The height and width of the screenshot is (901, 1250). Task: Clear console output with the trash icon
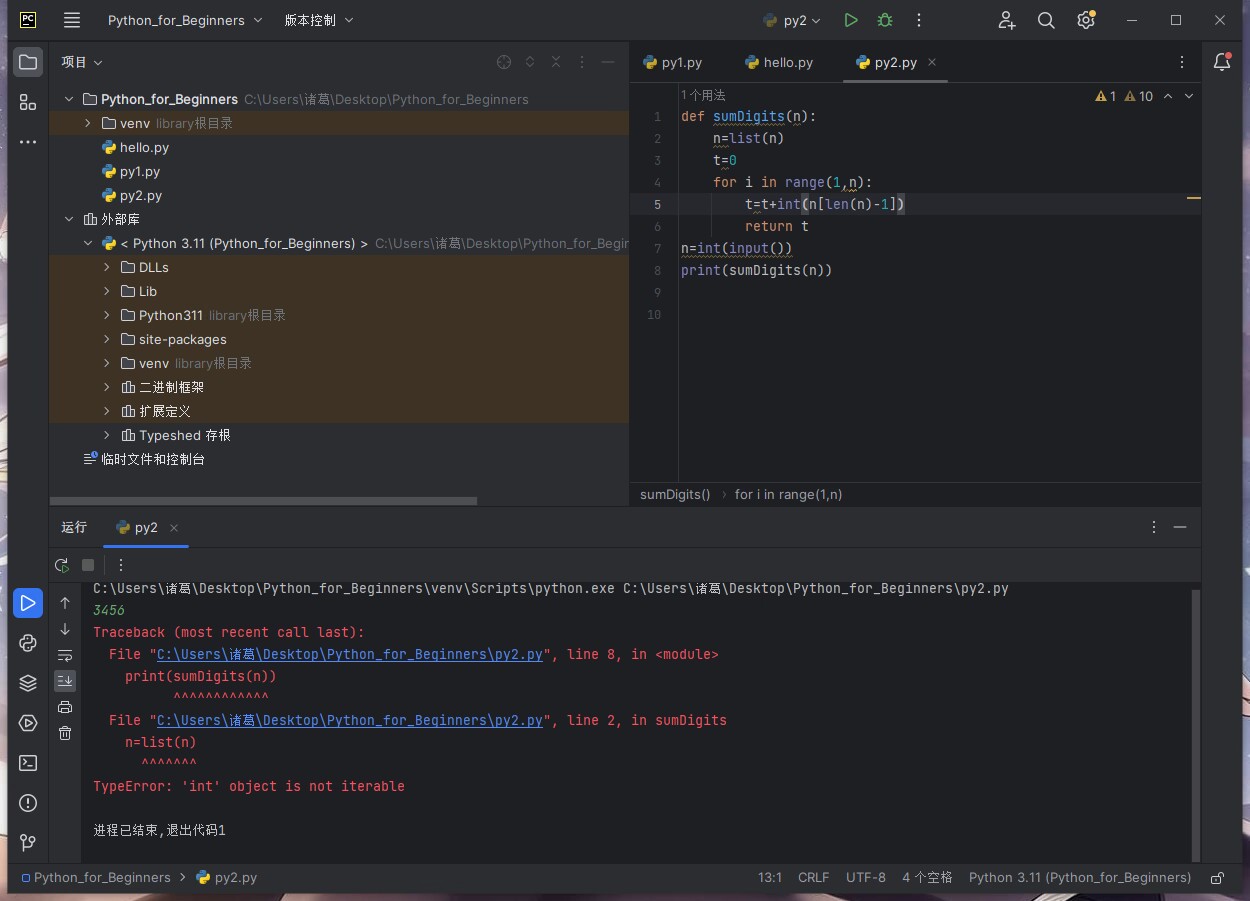[x=65, y=733]
